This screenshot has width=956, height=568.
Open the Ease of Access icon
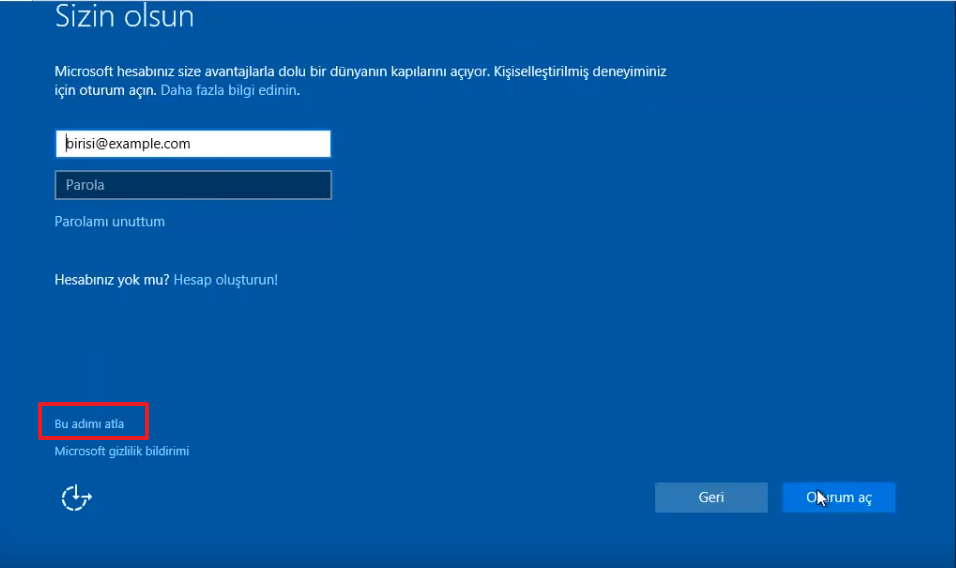(76, 498)
